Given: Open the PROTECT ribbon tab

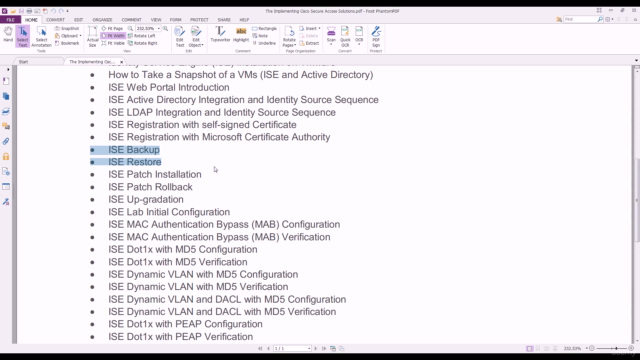Looking at the screenshot, I should point(199,20).
